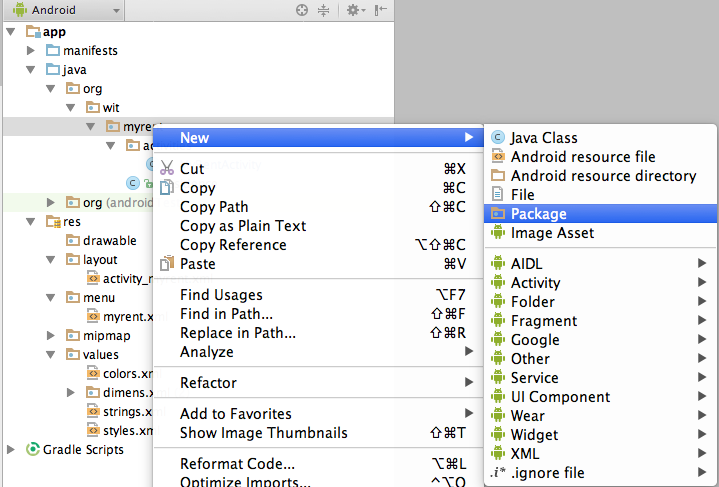This screenshot has width=719, height=487.
Task: Click Find Usages in context menu
Action: [x=221, y=295]
